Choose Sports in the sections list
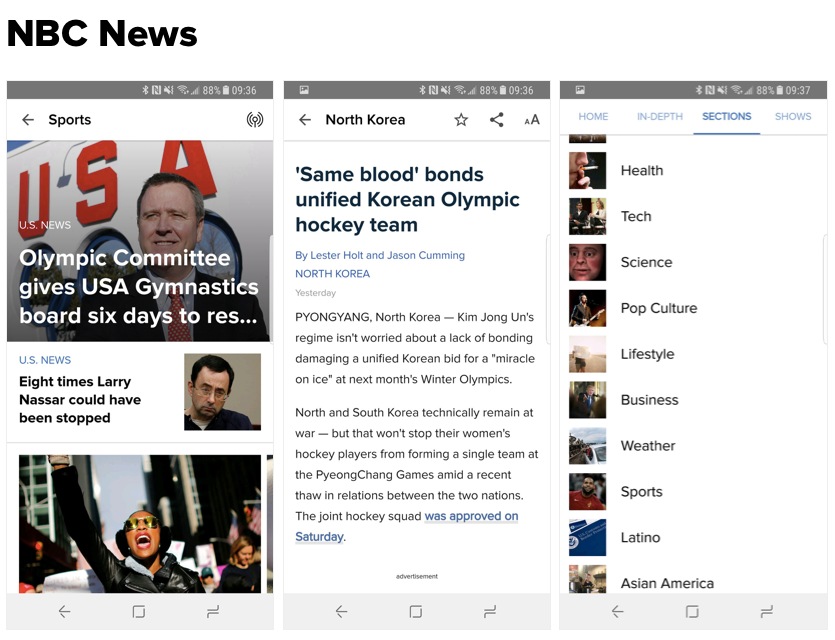Image resolution: width=835 pixels, height=640 pixels. [x=642, y=491]
